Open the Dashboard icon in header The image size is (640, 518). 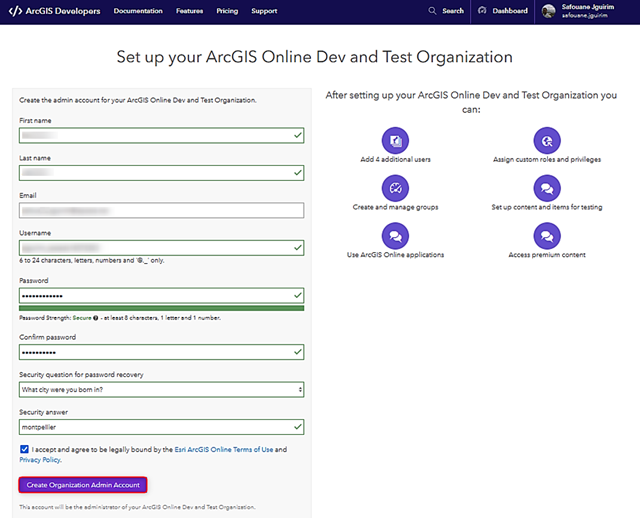(x=483, y=11)
